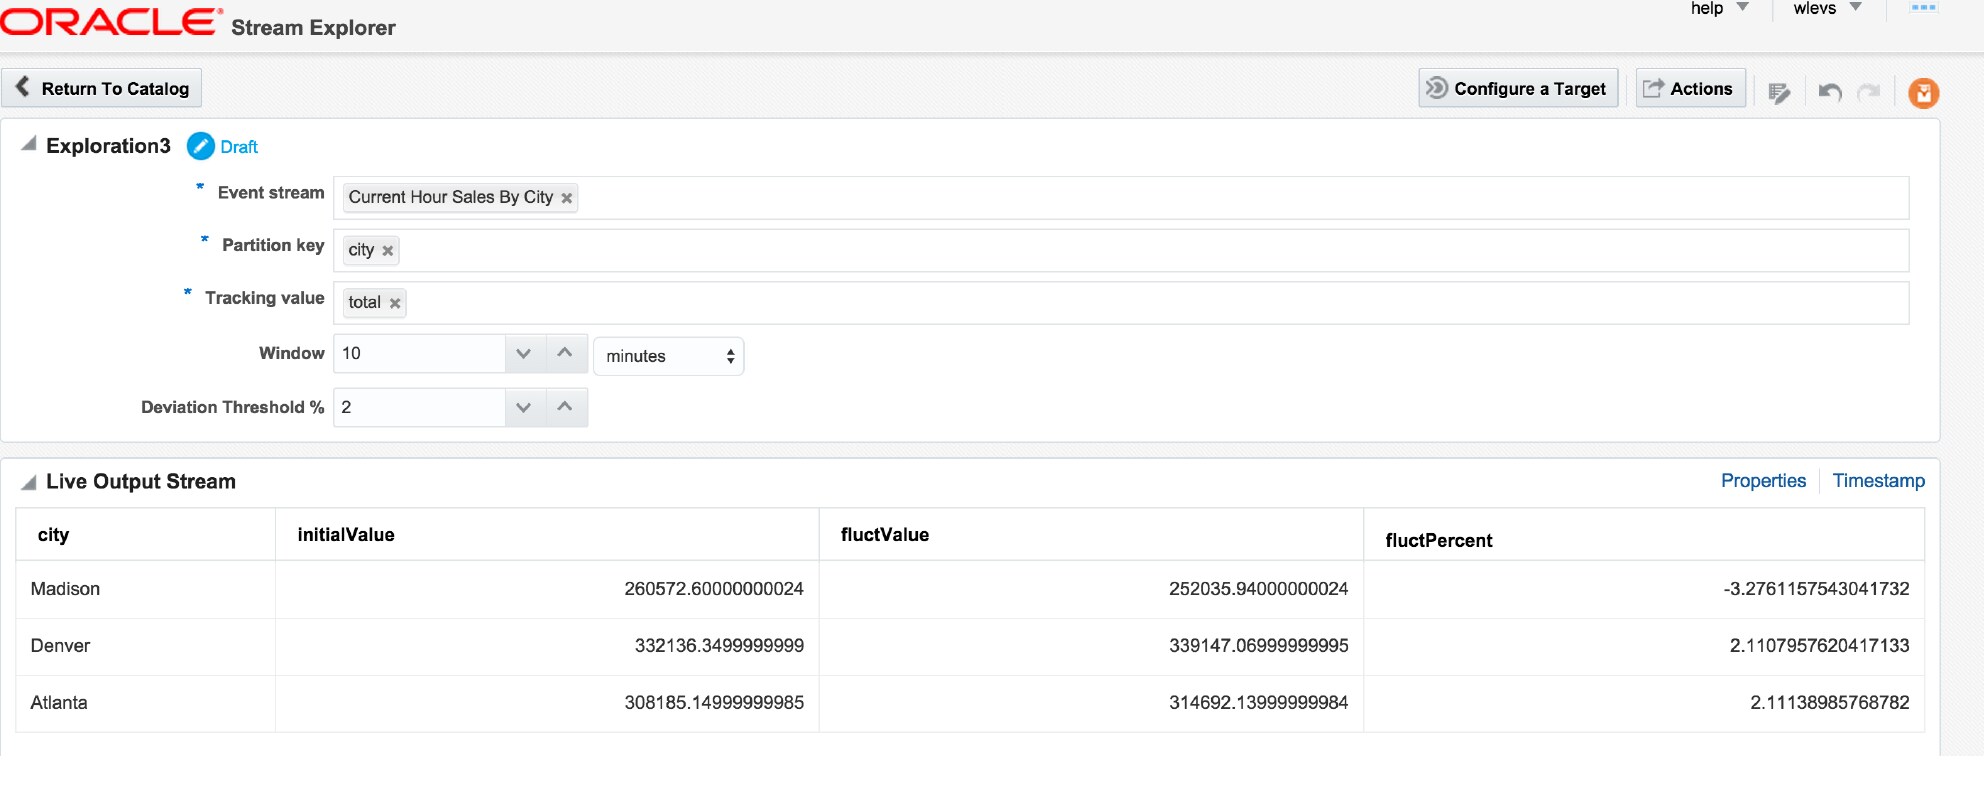The width and height of the screenshot is (1986, 796).
Task: Click fluctPercent -3.2761157543041732
Action: (x=1816, y=589)
